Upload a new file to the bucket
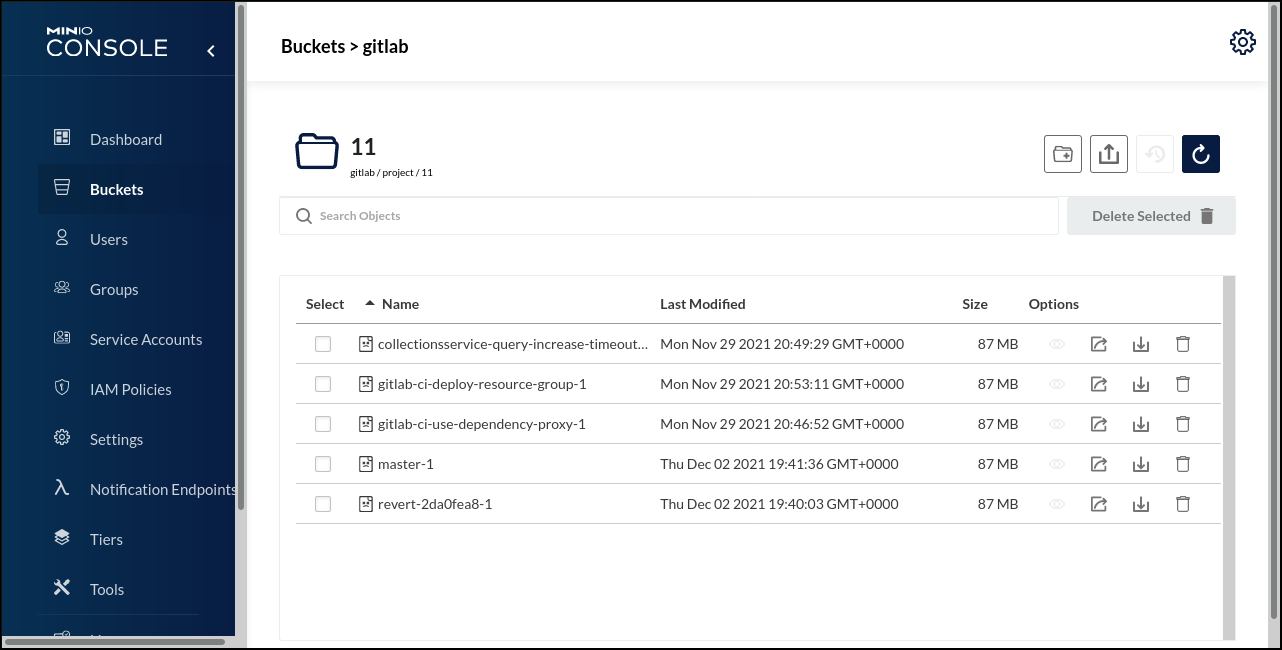Screen dimensions: 1282x650 1108,153
